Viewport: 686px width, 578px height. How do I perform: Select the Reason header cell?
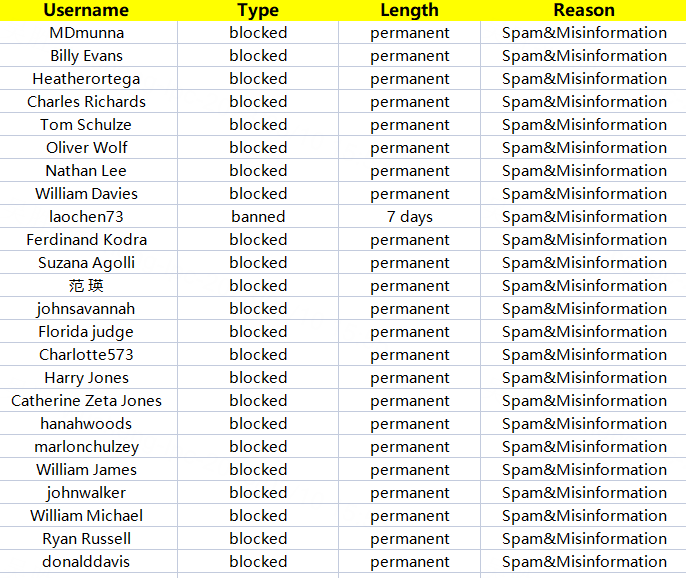point(584,10)
